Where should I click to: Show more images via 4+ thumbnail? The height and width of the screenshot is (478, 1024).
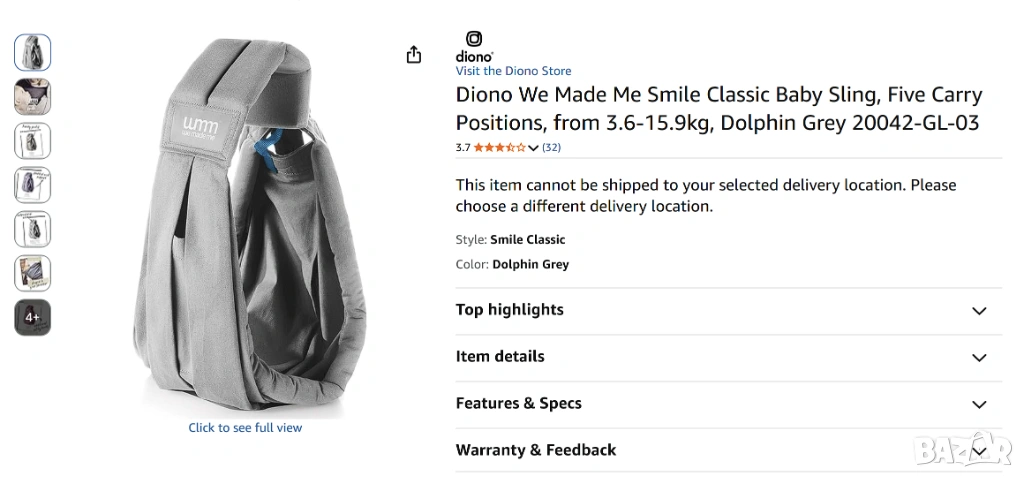(x=33, y=317)
